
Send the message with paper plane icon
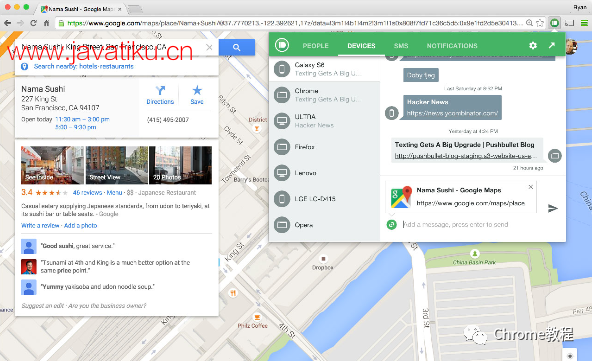[x=553, y=208]
